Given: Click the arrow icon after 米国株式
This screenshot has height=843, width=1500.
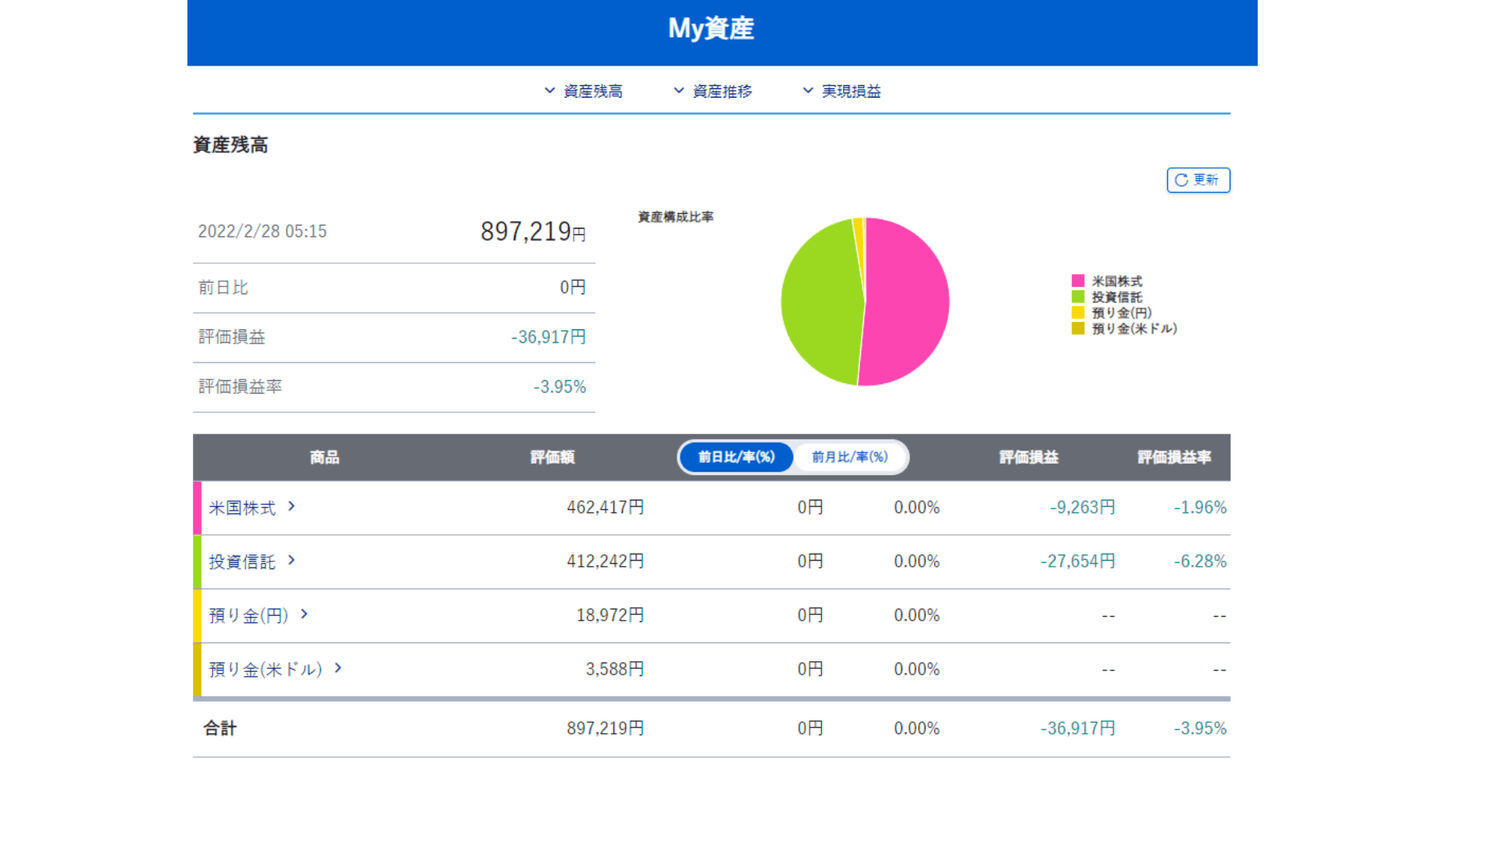Looking at the screenshot, I should [x=291, y=507].
